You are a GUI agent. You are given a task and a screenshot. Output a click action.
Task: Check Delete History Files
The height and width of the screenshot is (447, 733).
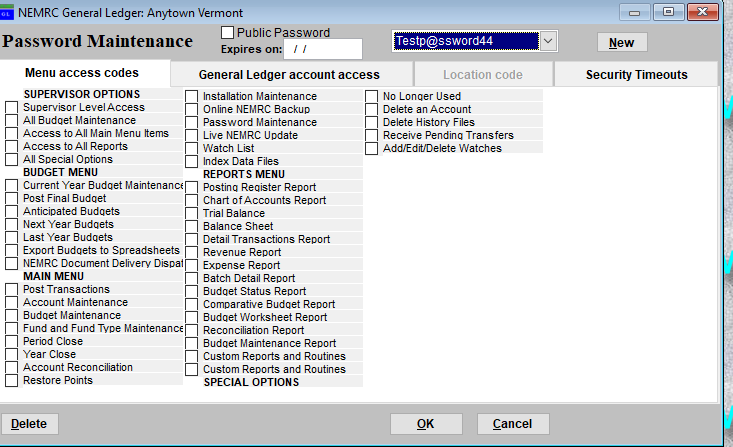click(372, 123)
